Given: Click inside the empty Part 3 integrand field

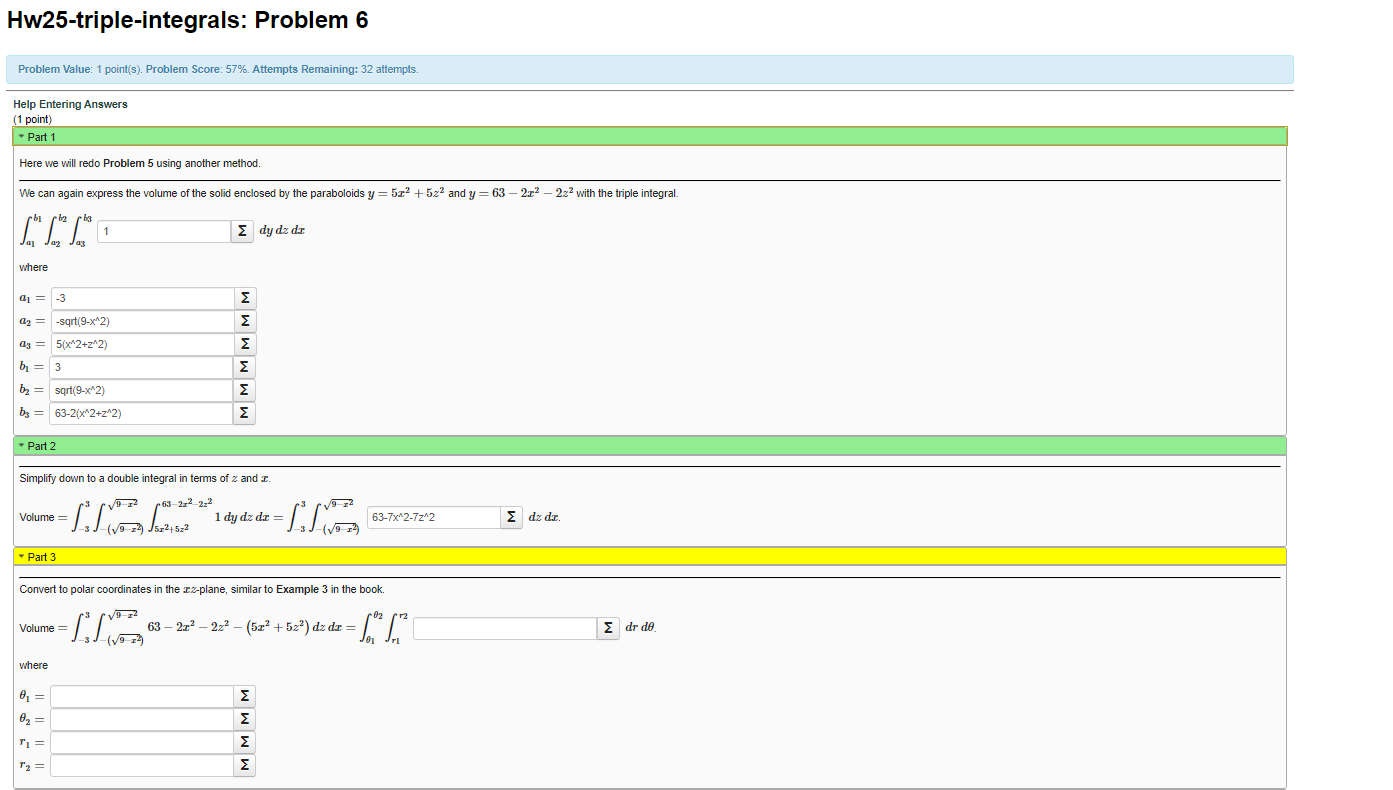Looking at the screenshot, I should tap(505, 628).
